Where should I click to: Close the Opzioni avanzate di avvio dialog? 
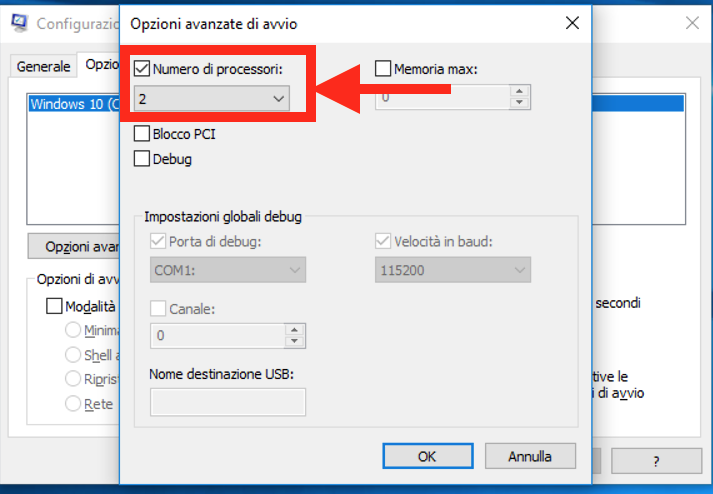click(572, 23)
